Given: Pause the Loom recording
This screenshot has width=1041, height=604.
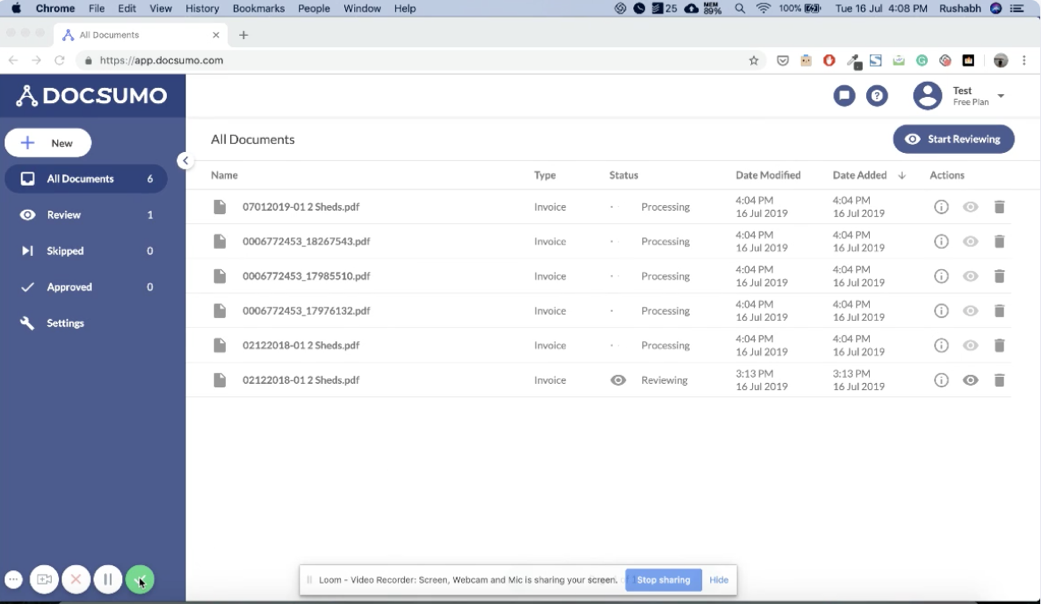Looking at the screenshot, I should (108, 579).
